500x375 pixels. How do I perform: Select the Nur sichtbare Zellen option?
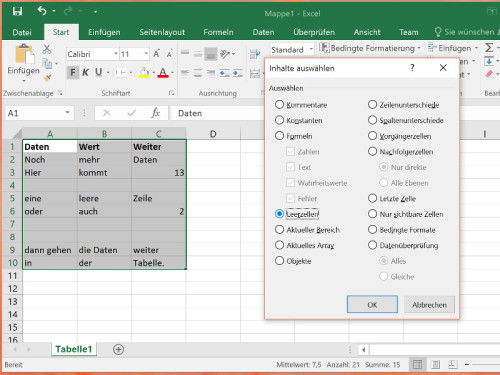(372, 214)
